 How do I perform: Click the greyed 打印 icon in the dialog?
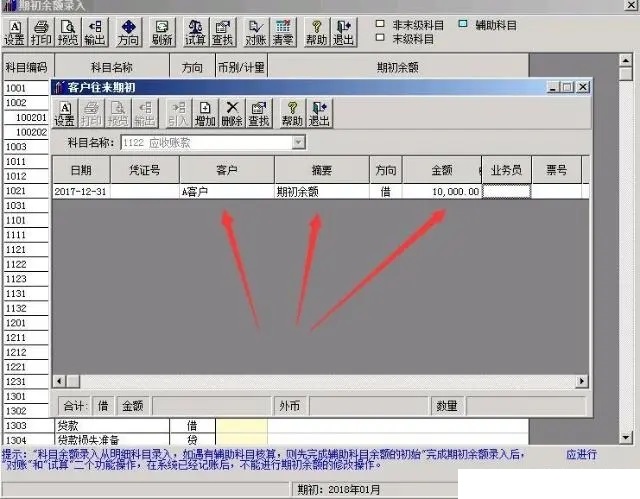(91, 113)
